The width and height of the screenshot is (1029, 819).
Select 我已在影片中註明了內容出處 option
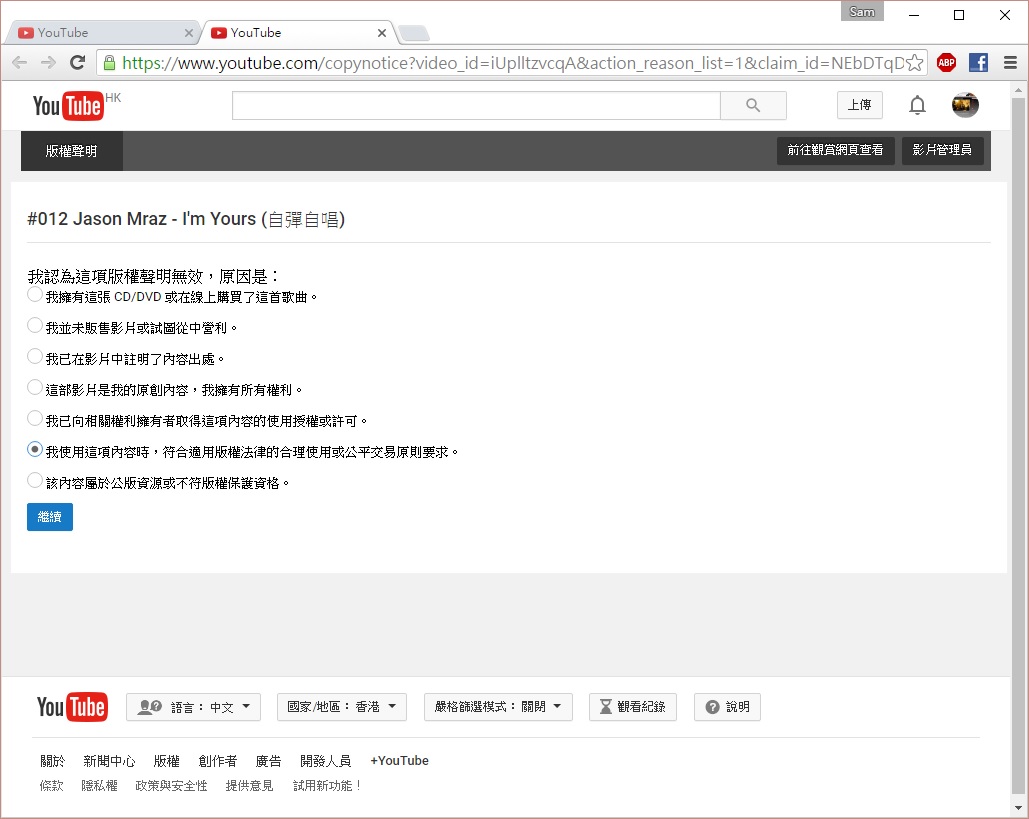coord(35,356)
